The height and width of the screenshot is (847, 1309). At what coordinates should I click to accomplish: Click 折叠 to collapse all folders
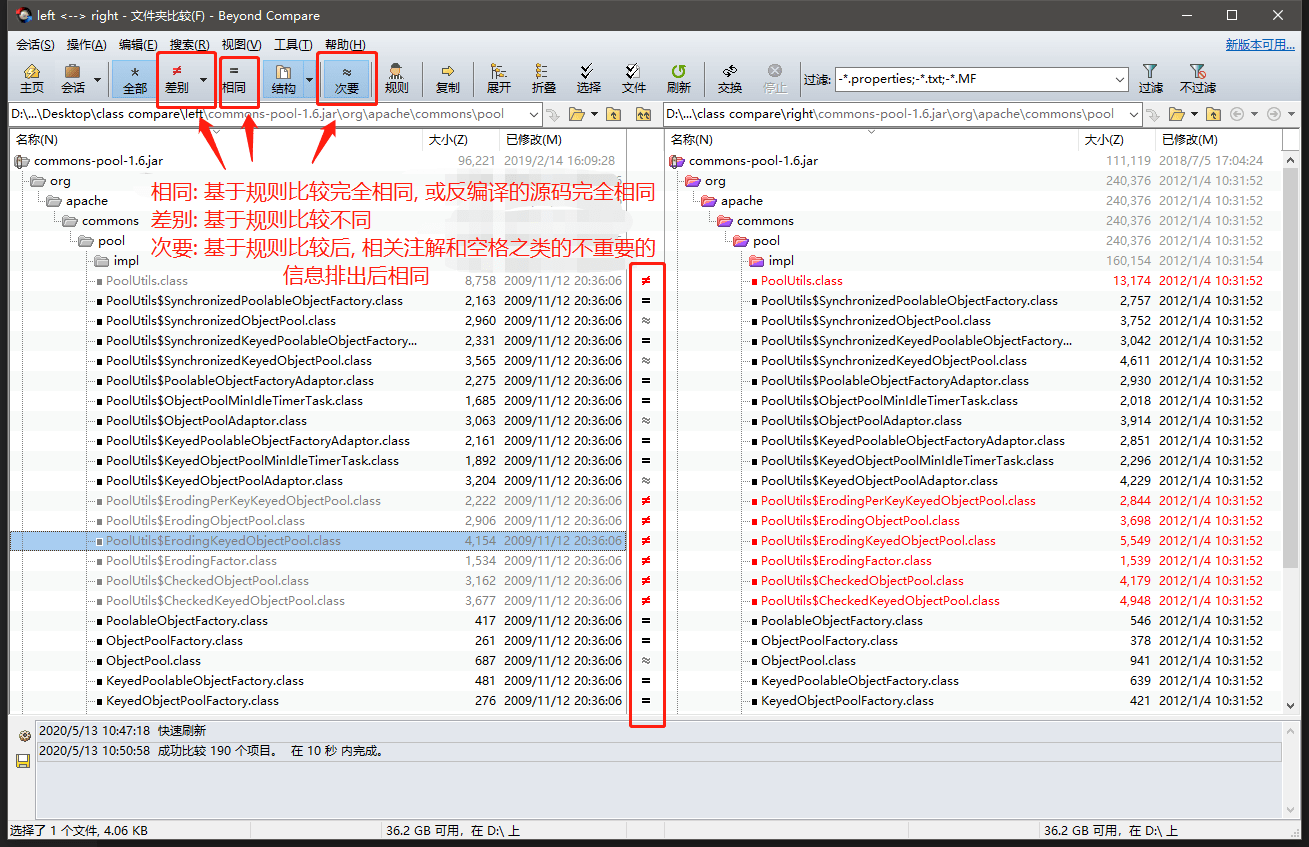[x=544, y=79]
